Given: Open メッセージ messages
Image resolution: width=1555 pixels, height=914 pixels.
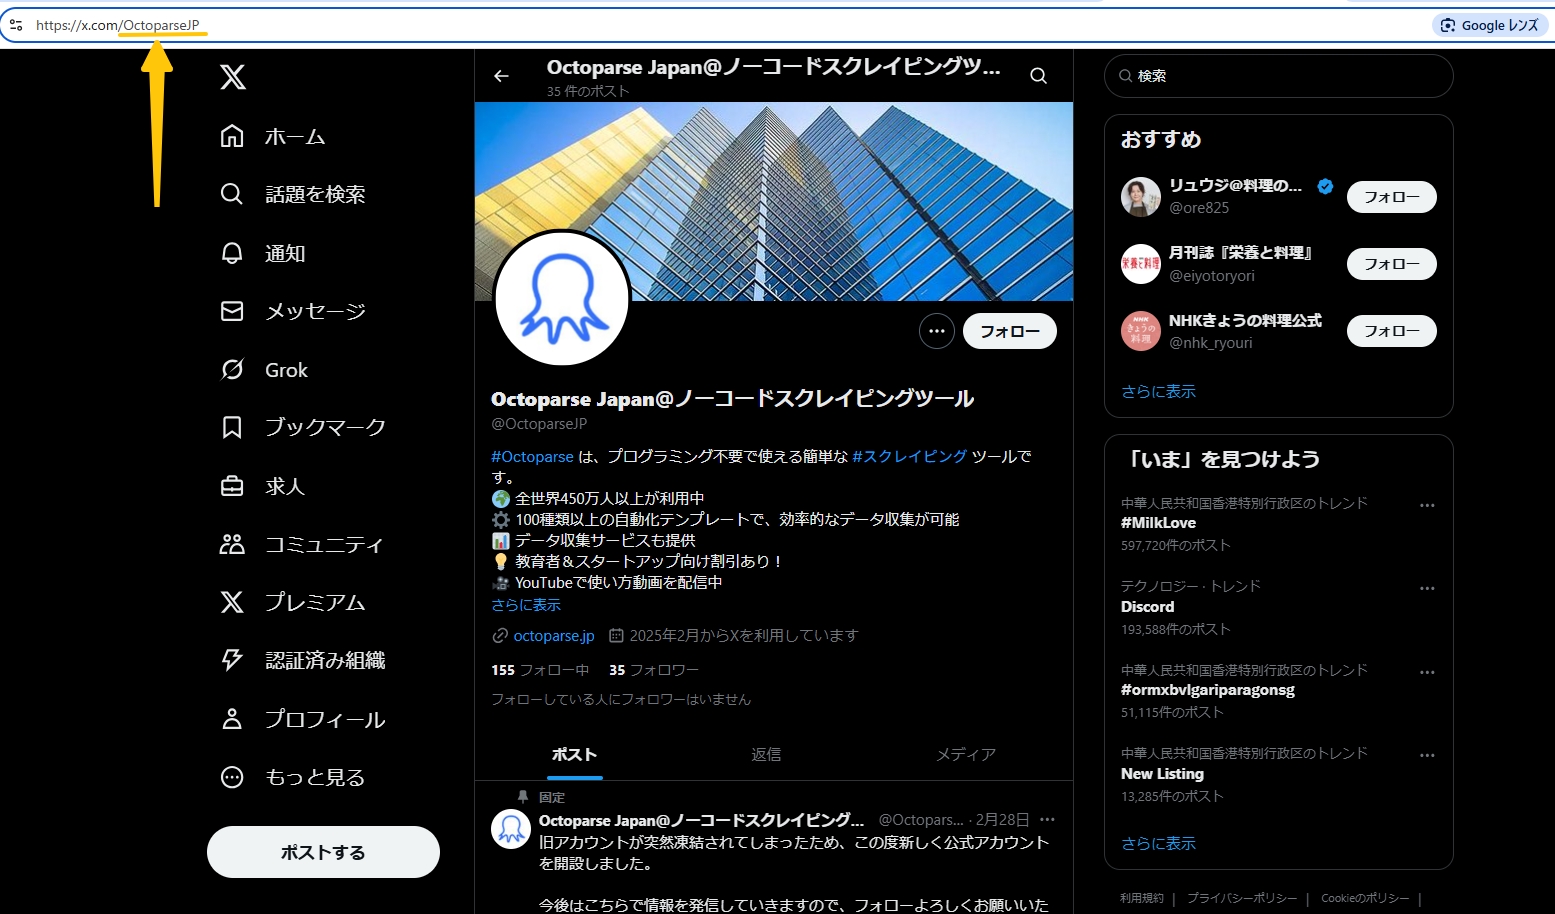Looking at the screenshot, I should 293,311.
